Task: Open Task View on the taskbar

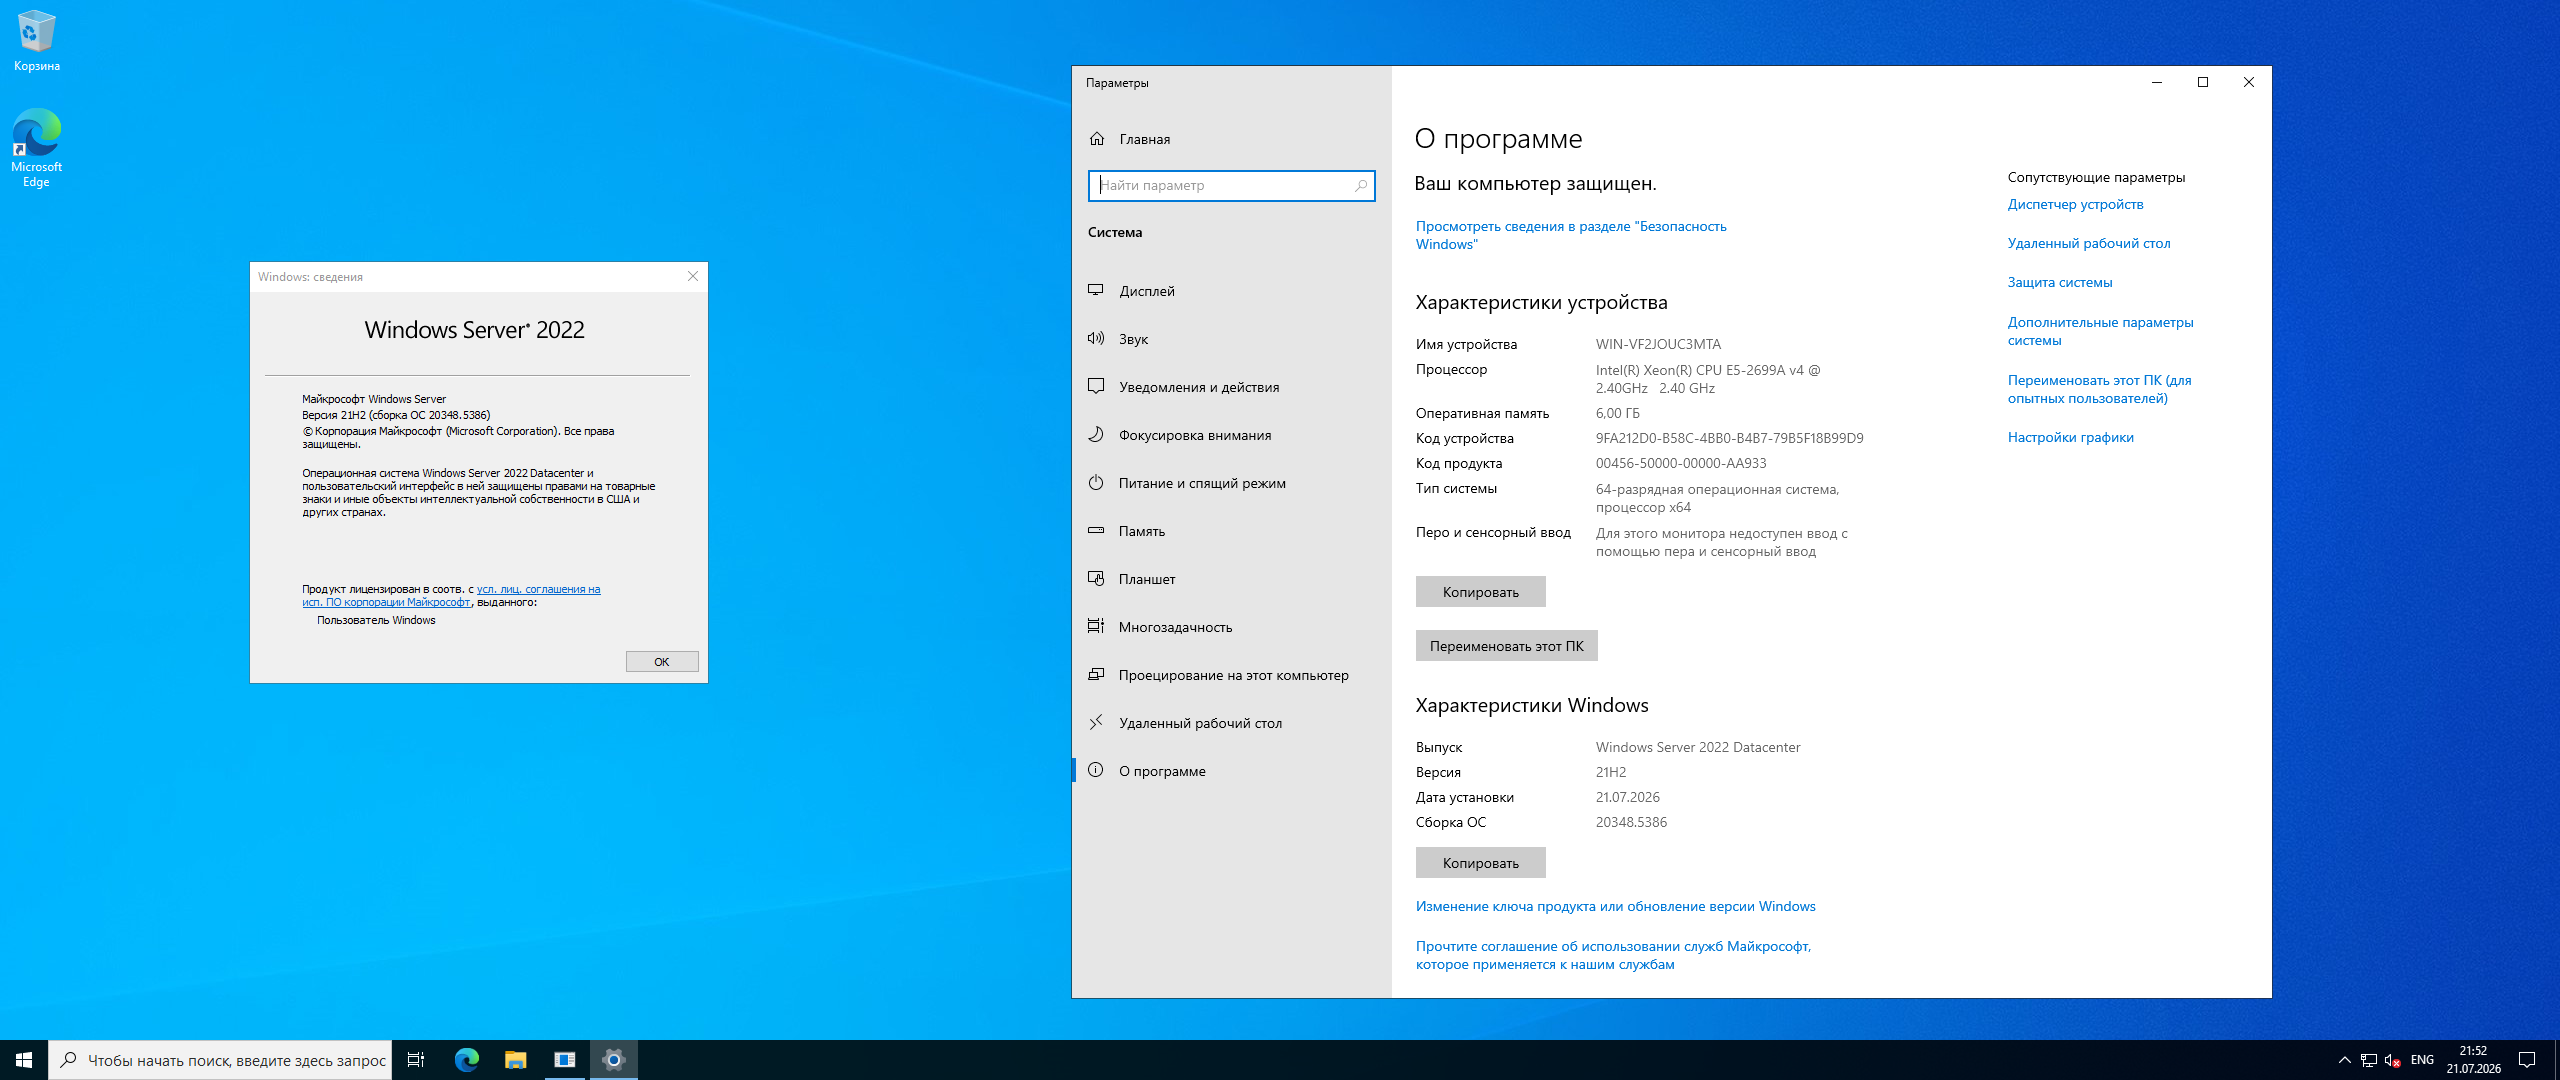Action: click(416, 1060)
